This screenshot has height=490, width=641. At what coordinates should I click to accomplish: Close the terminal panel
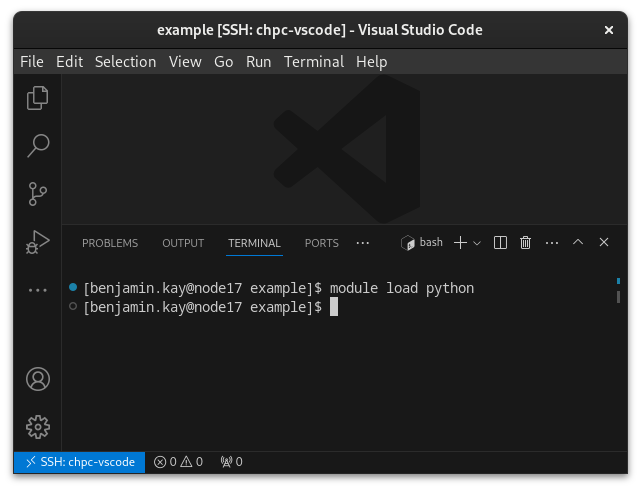click(x=604, y=242)
